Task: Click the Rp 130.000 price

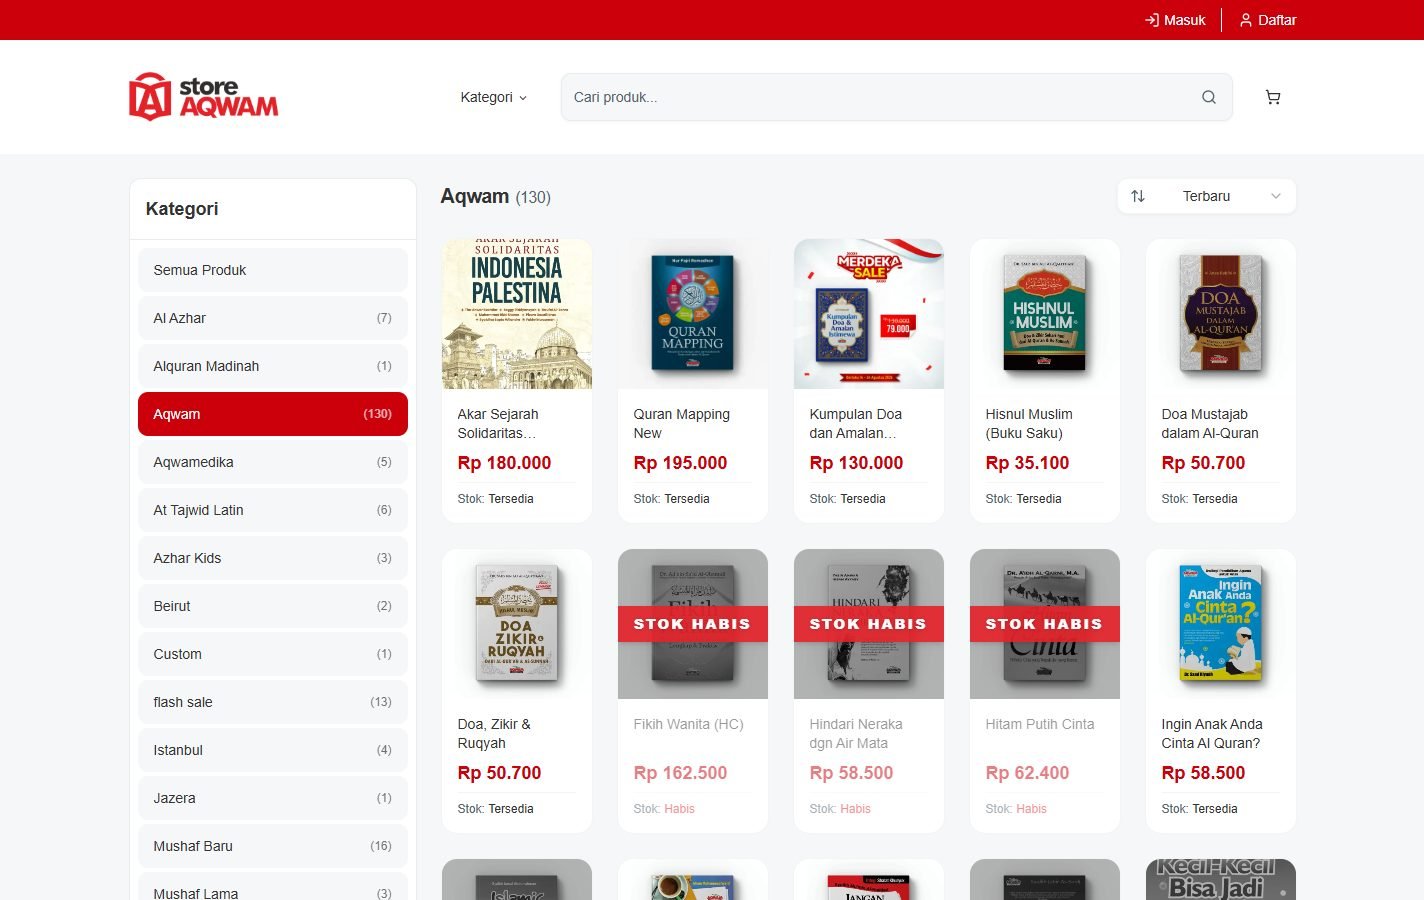Action: [856, 463]
